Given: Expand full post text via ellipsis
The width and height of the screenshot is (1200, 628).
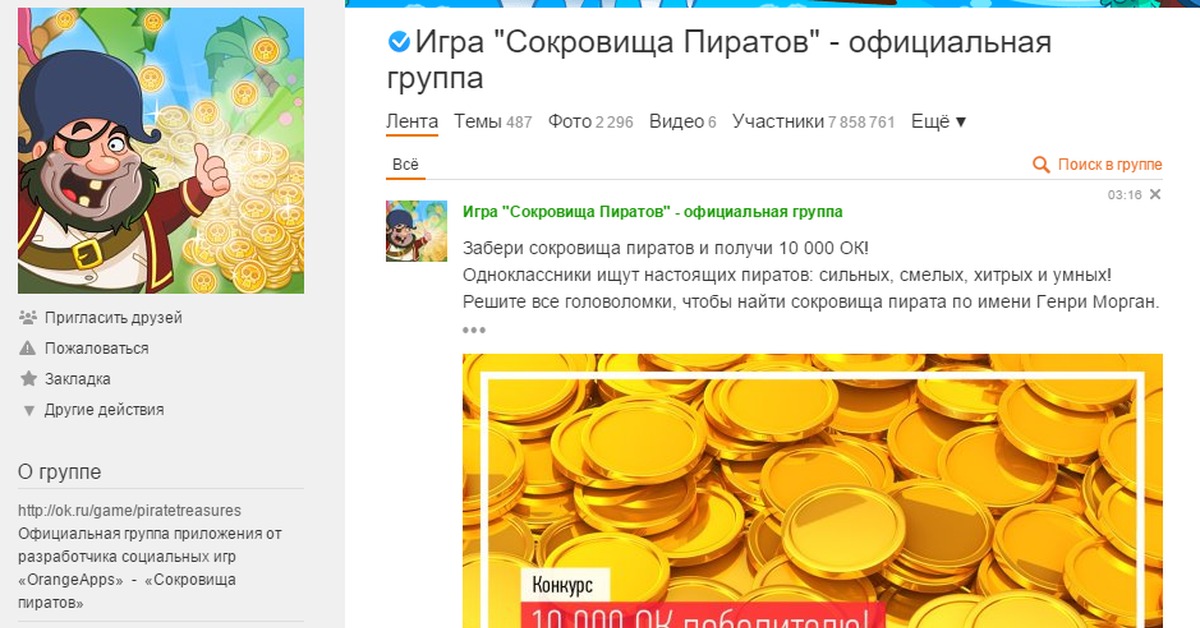Looking at the screenshot, I should click(474, 330).
